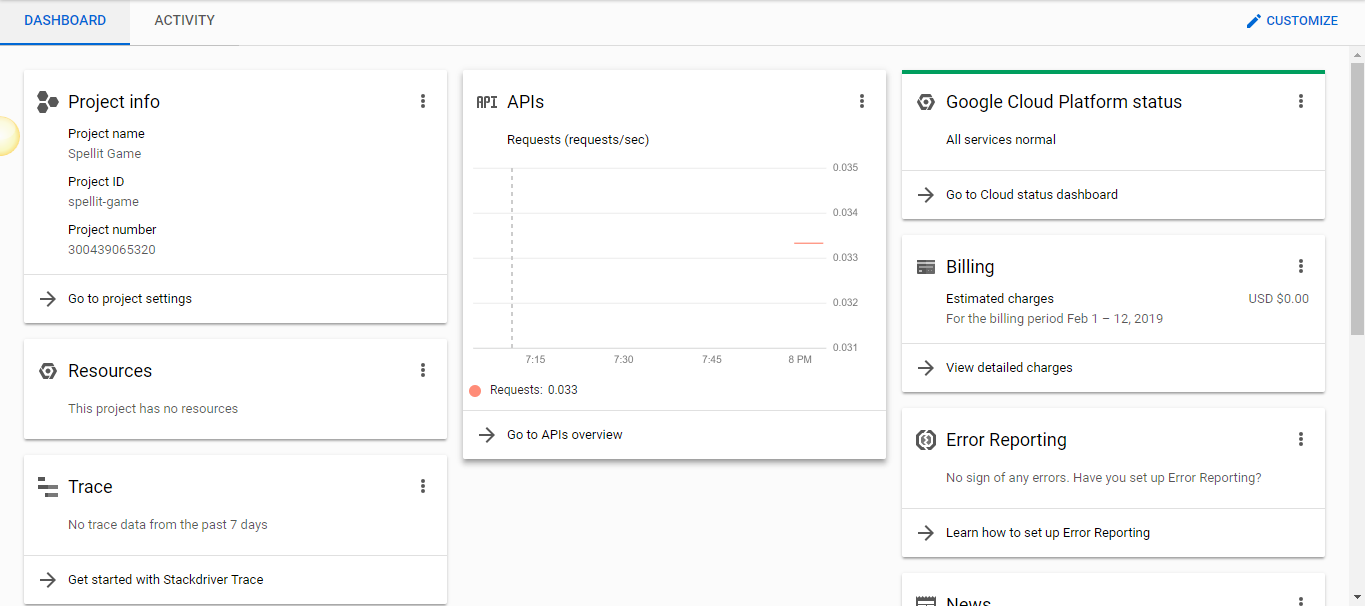
Task: Open the Resources card options menu
Action: pos(423,370)
